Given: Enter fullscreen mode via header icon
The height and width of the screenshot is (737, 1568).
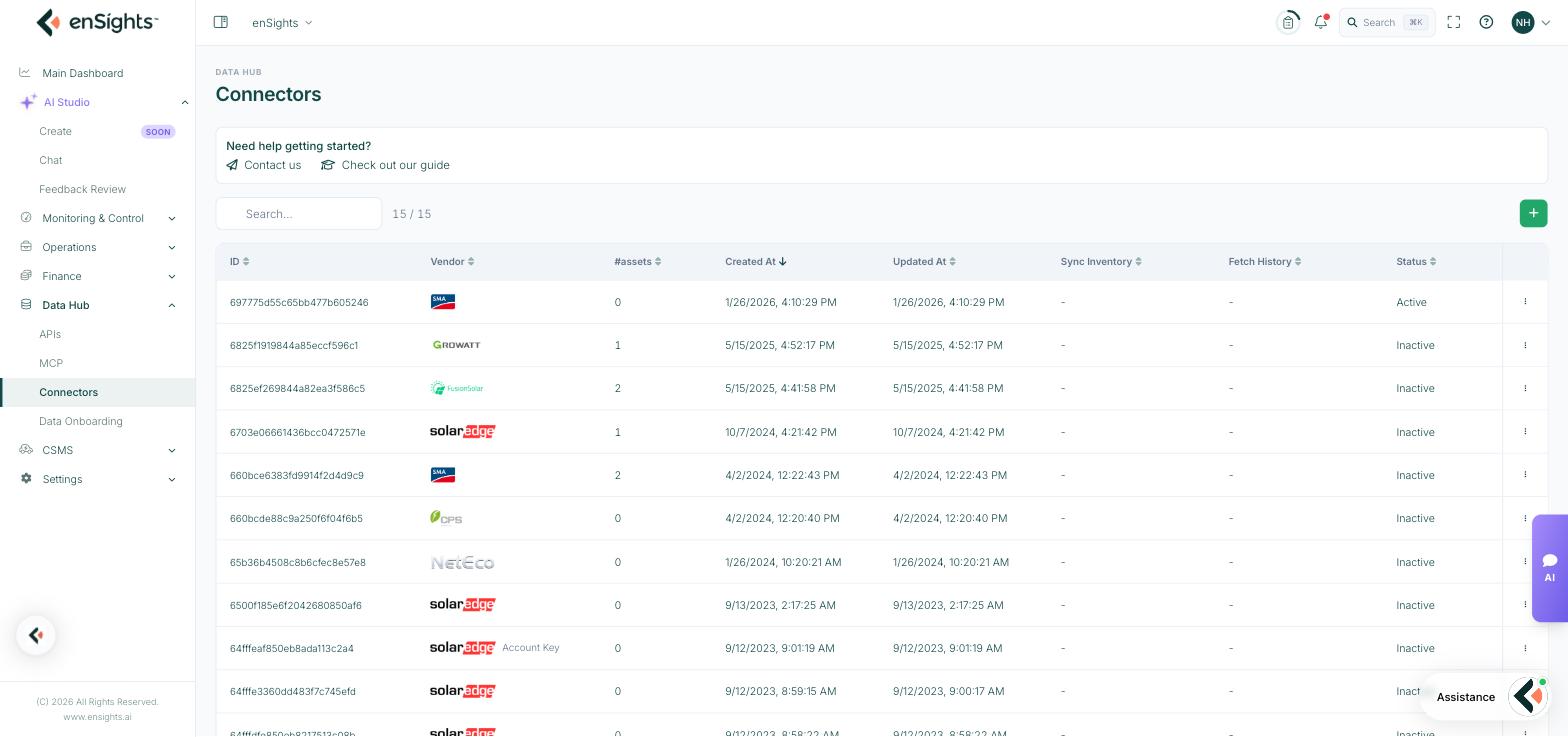Looking at the screenshot, I should pyautogui.click(x=1454, y=22).
